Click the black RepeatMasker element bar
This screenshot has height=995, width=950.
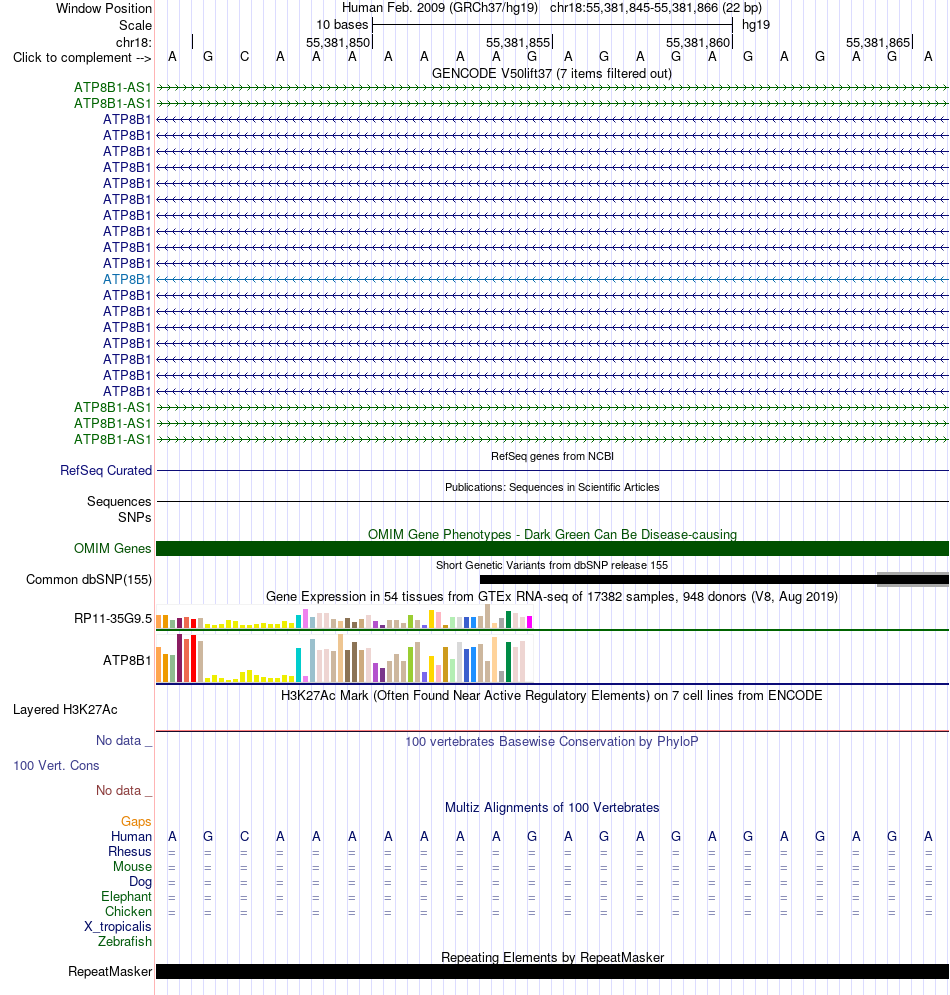[x=552, y=972]
